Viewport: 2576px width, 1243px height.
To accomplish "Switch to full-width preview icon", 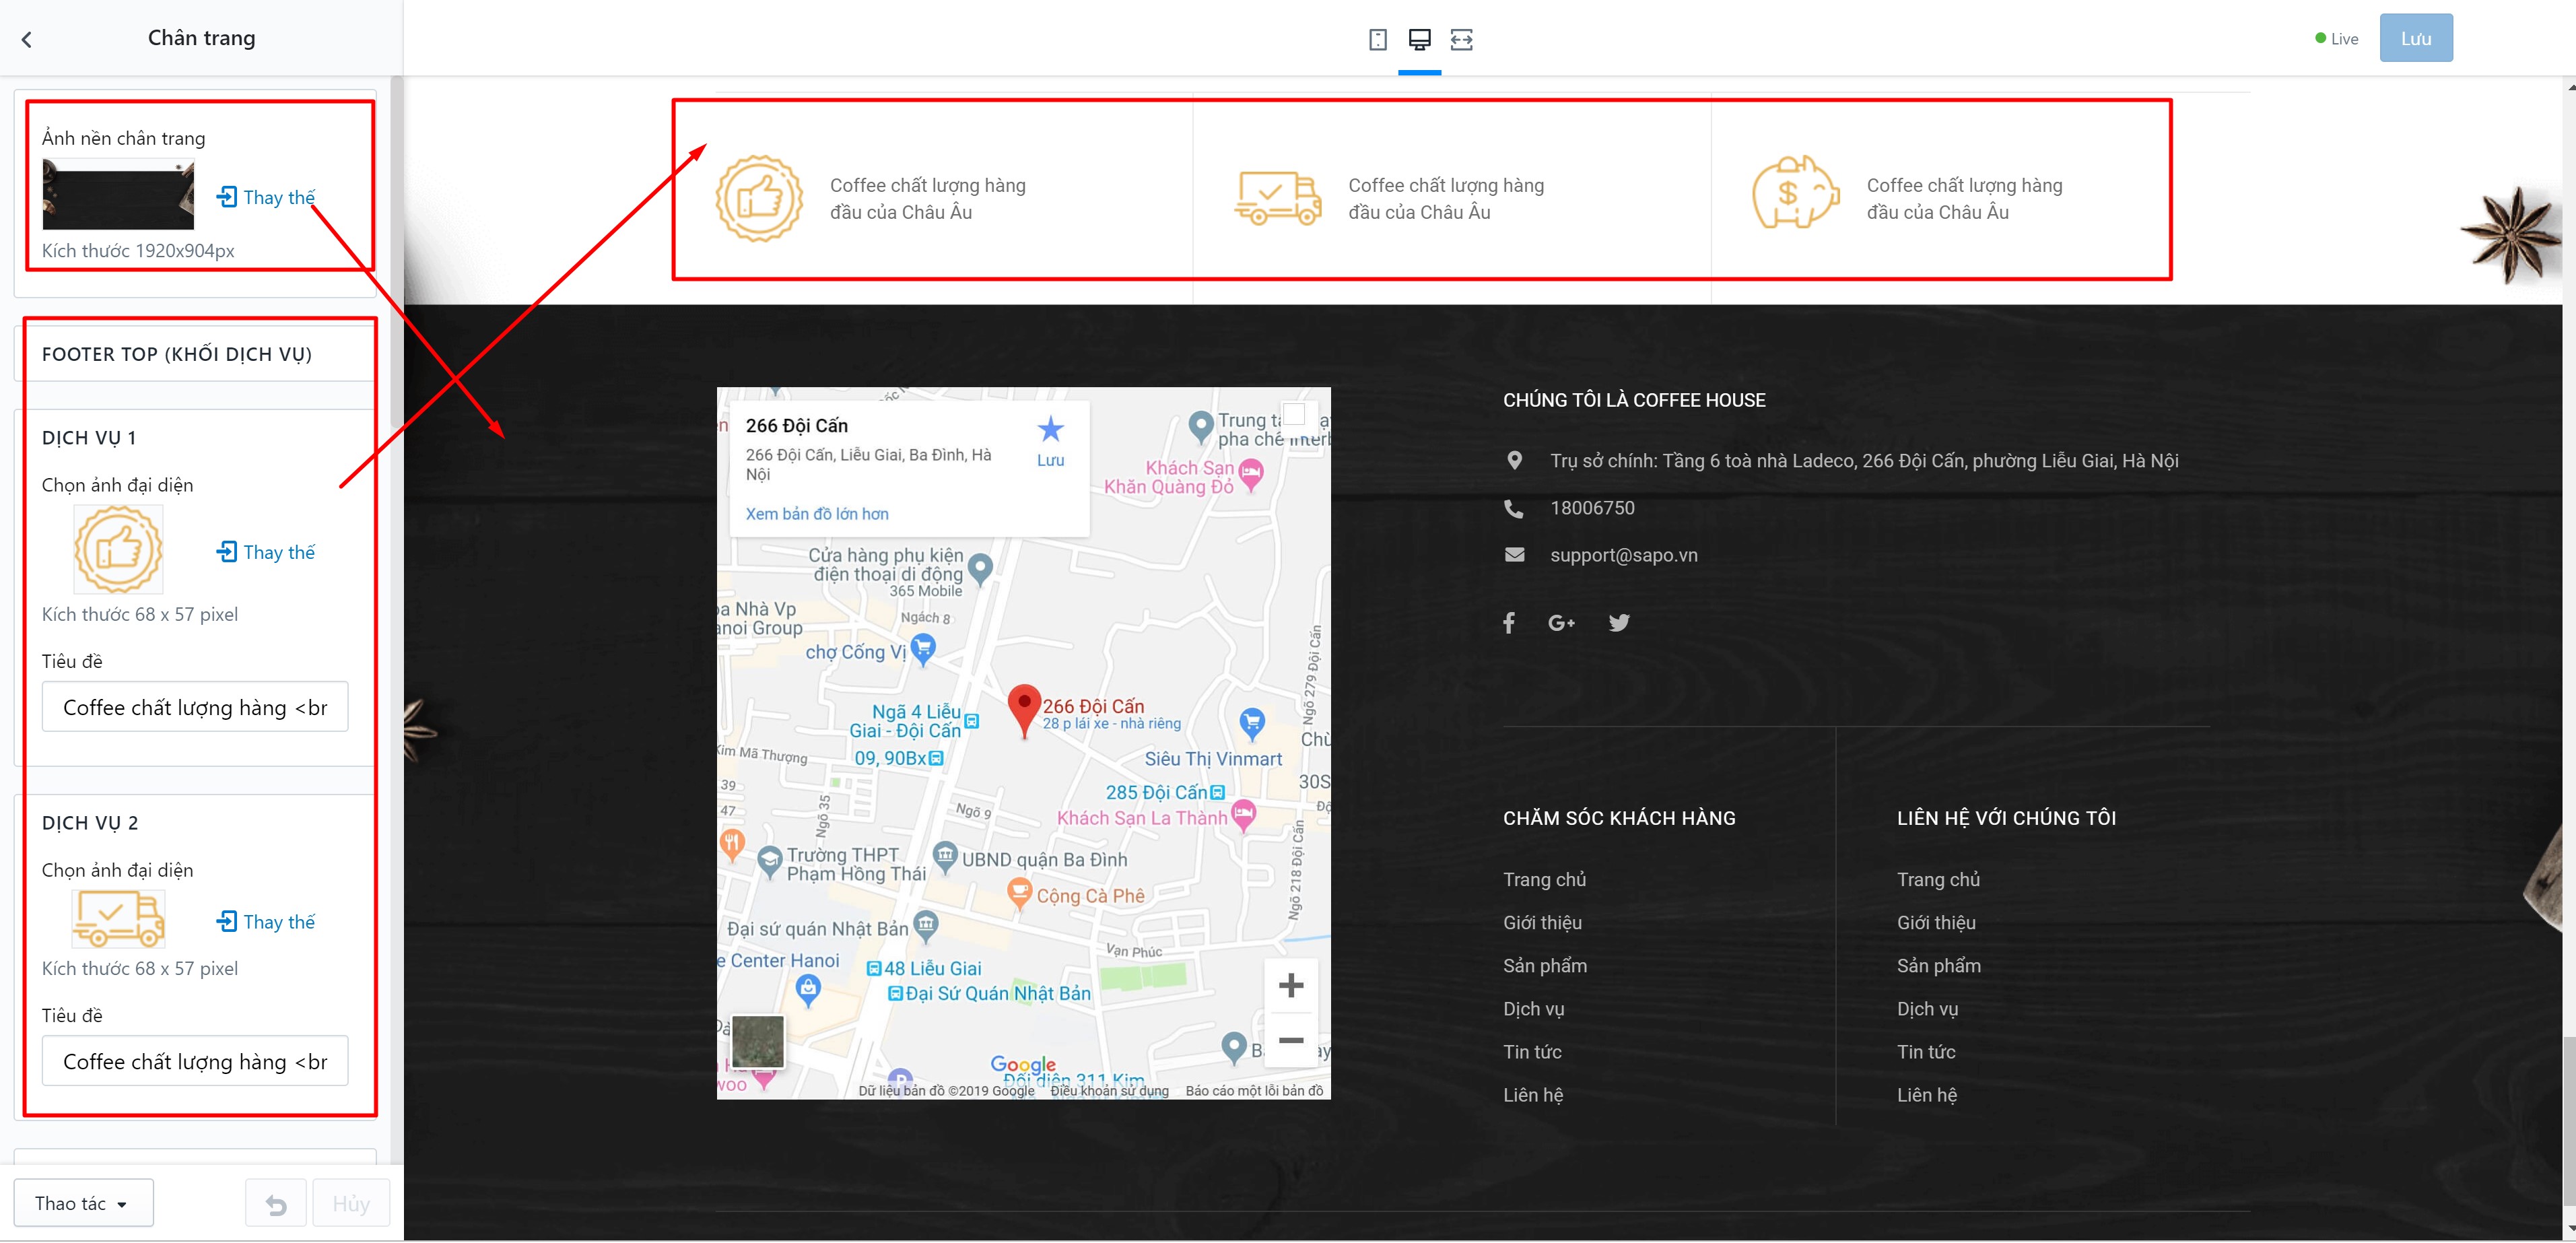I will (x=1461, y=39).
